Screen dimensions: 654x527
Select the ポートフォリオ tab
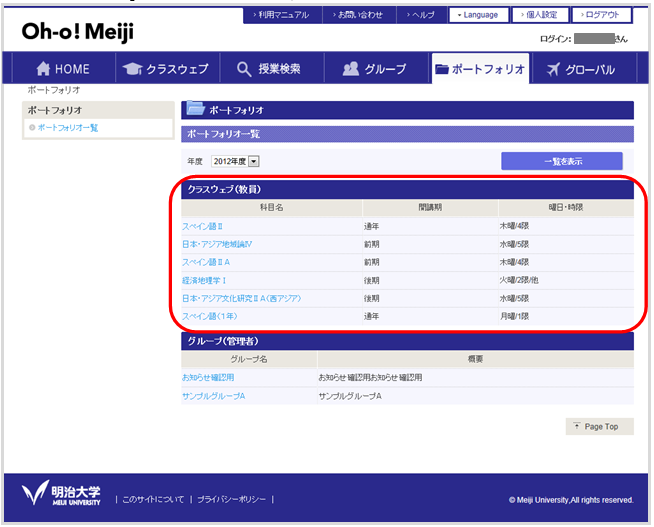pyautogui.click(x=480, y=69)
